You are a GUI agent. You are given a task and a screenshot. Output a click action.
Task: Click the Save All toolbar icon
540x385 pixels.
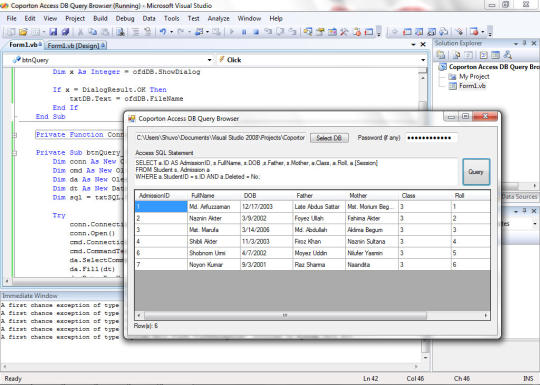[x=65, y=32]
